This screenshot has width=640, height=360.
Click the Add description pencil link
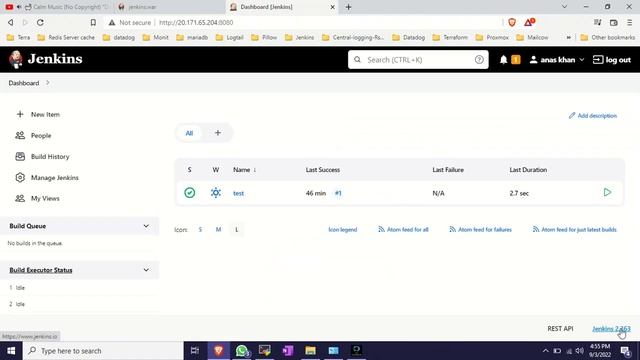click(x=593, y=116)
